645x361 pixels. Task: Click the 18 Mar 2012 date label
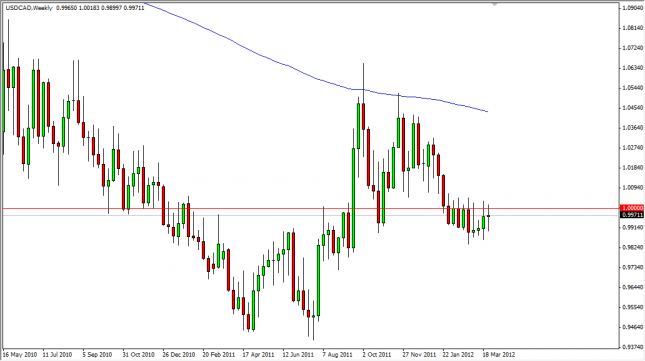point(499,354)
